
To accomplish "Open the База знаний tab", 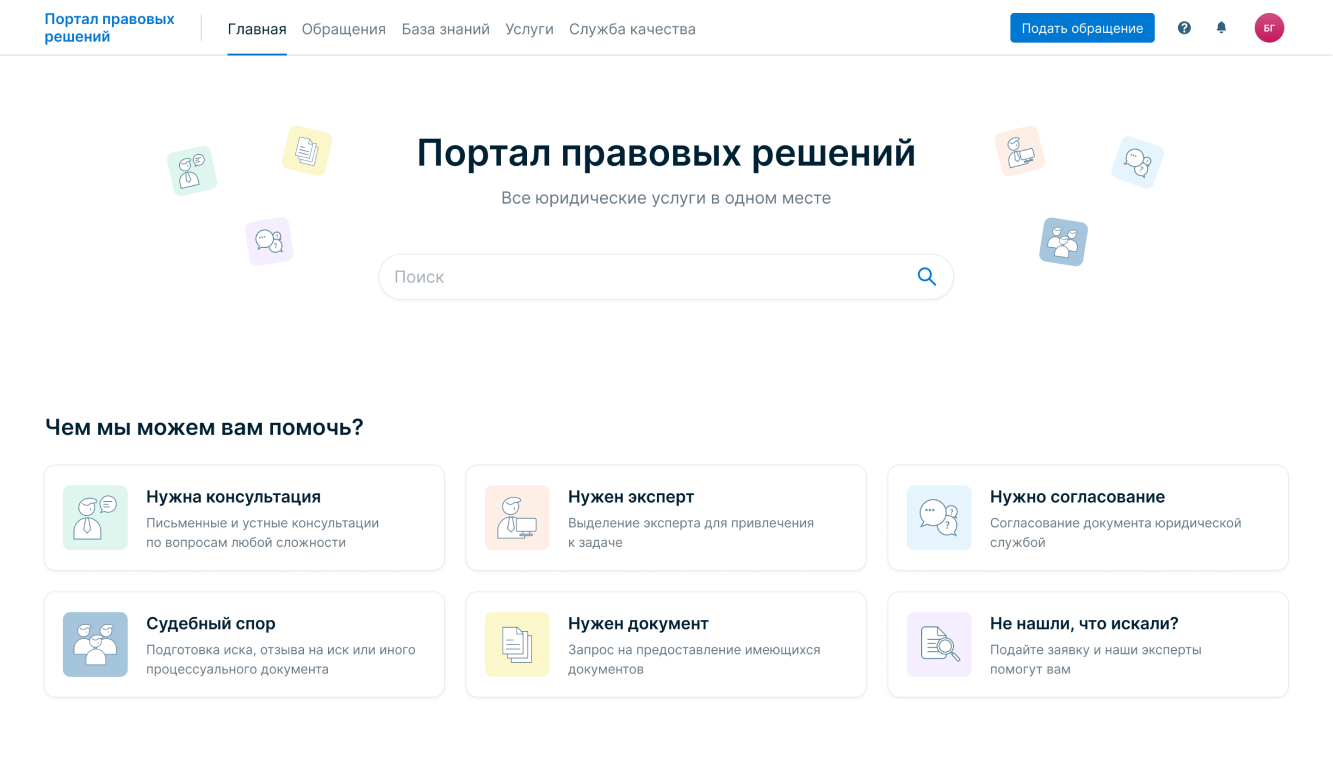I will coord(445,29).
